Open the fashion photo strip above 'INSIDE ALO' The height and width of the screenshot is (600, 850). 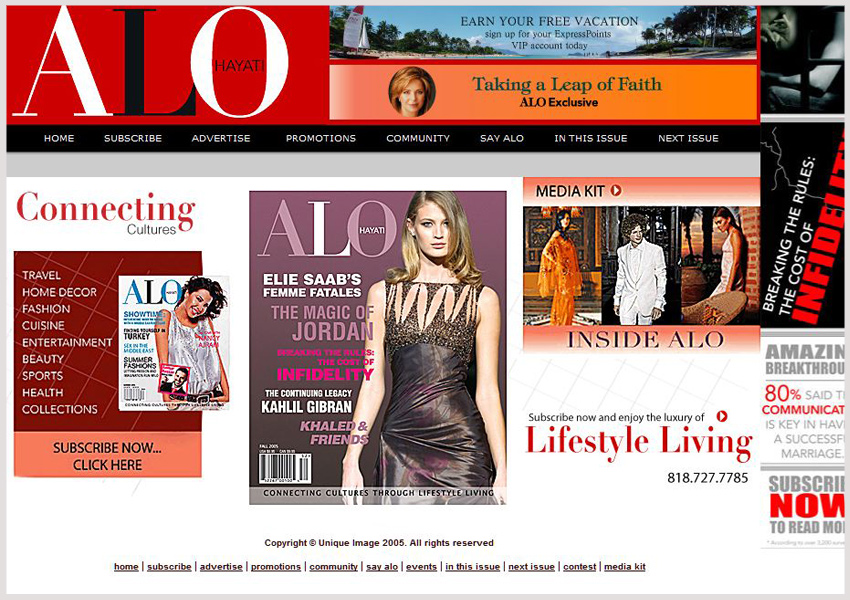click(x=641, y=266)
